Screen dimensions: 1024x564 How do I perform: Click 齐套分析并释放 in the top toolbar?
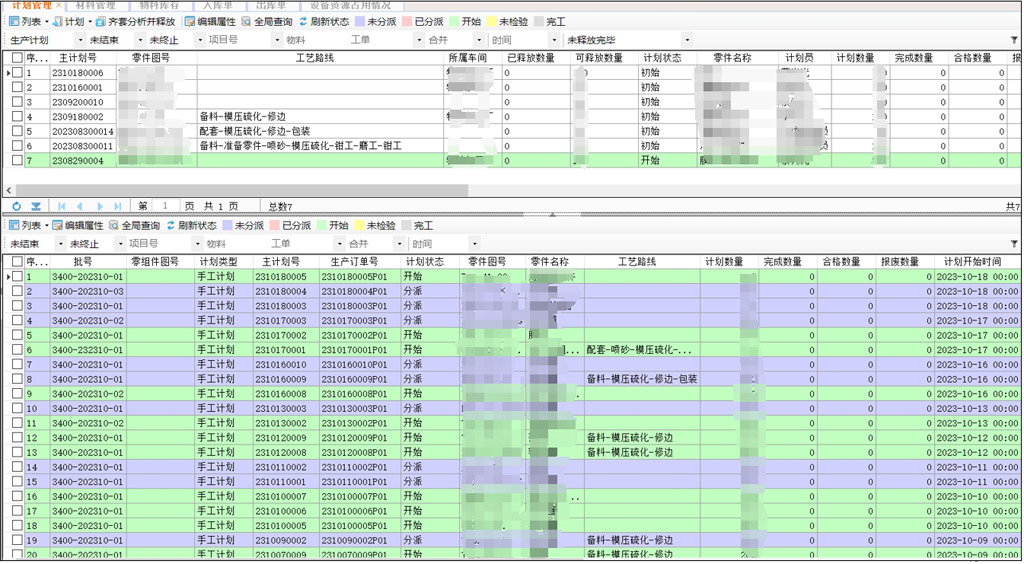point(134,21)
